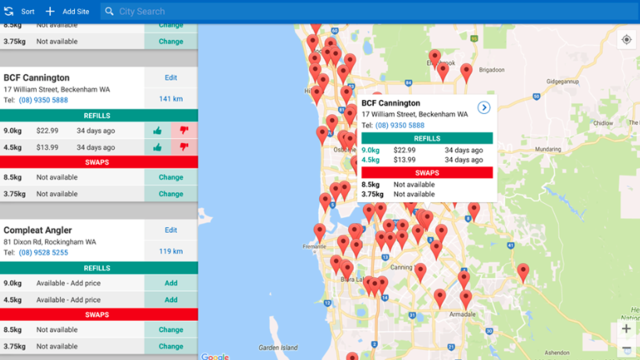
Task: Change BCF Cannington 8.5kg swap availability
Action: point(171,178)
